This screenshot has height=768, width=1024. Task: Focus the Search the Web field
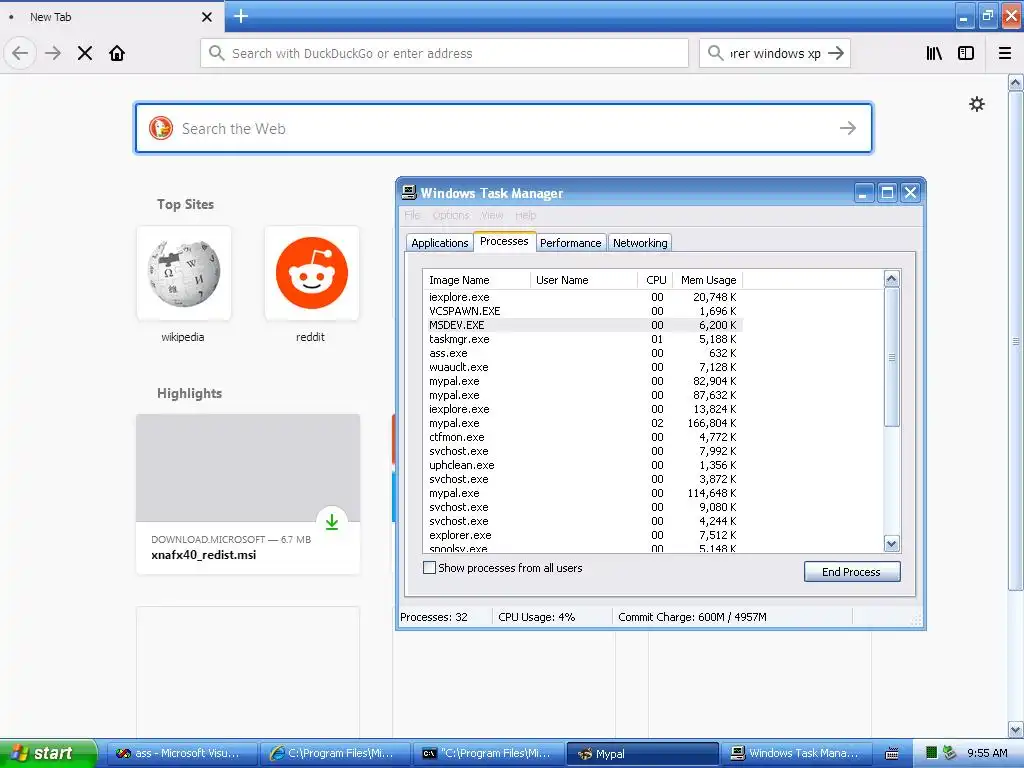(x=506, y=129)
